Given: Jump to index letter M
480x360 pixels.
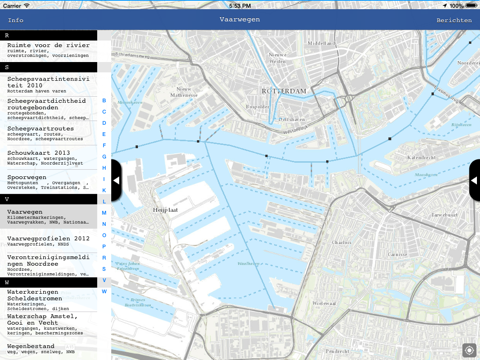Looking at the screenshot, I should 104,213.
